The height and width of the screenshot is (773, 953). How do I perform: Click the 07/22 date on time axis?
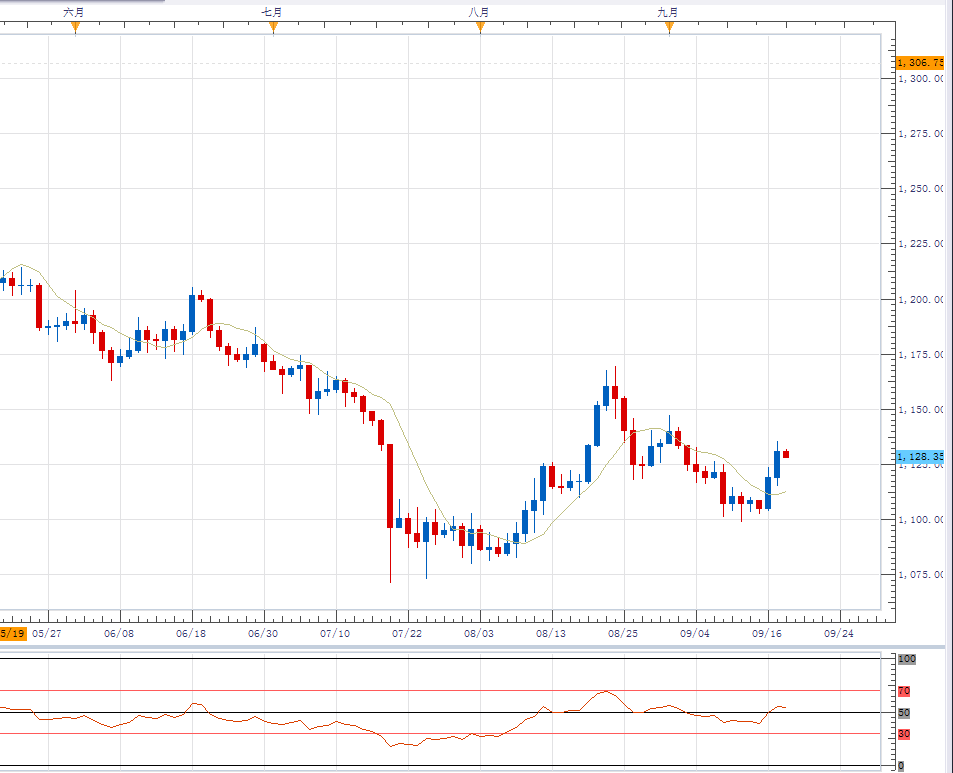pyautogui.click(x=407, y=633)
